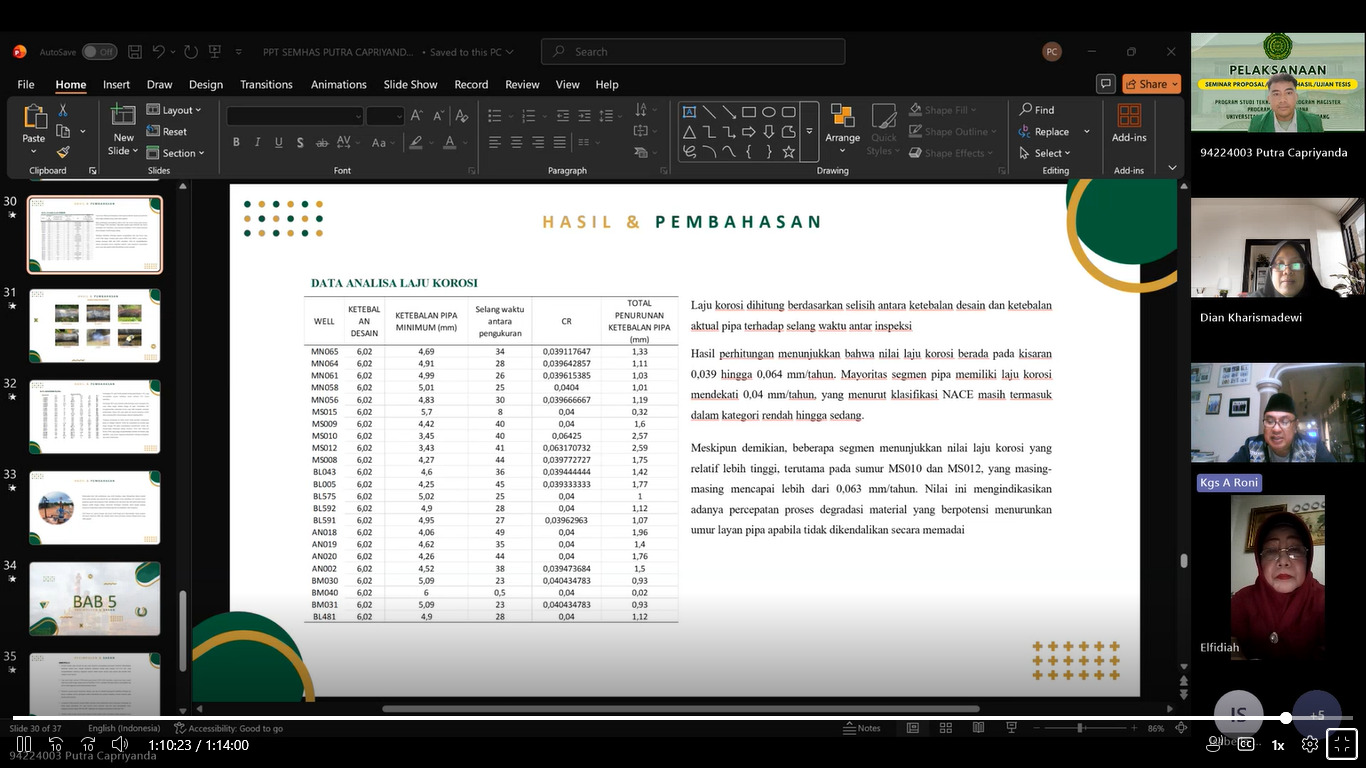
Task: Open the video player settings gear
Action: click(1310, 744)
